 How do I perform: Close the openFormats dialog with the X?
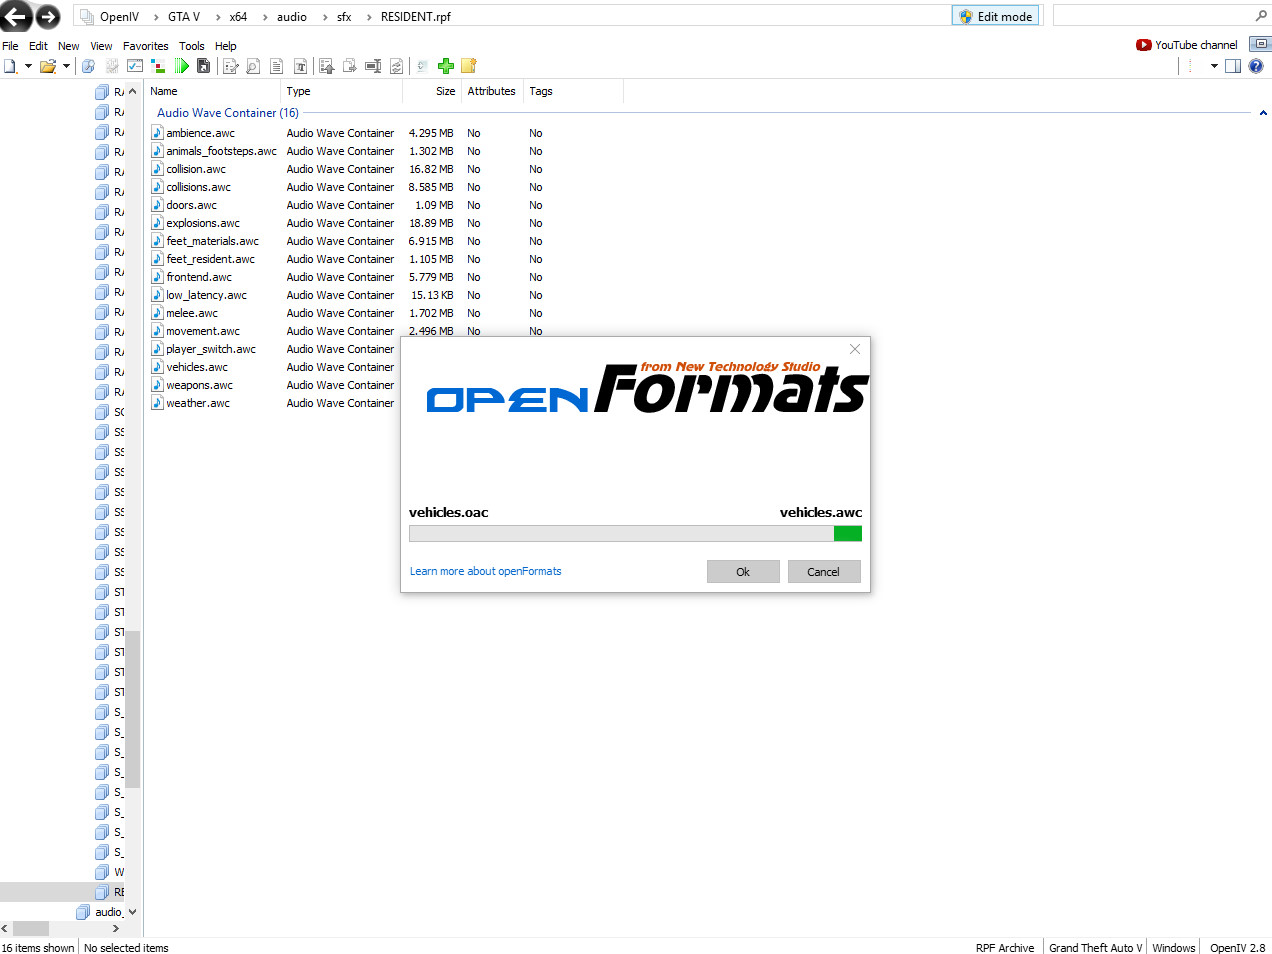(855, 349)
